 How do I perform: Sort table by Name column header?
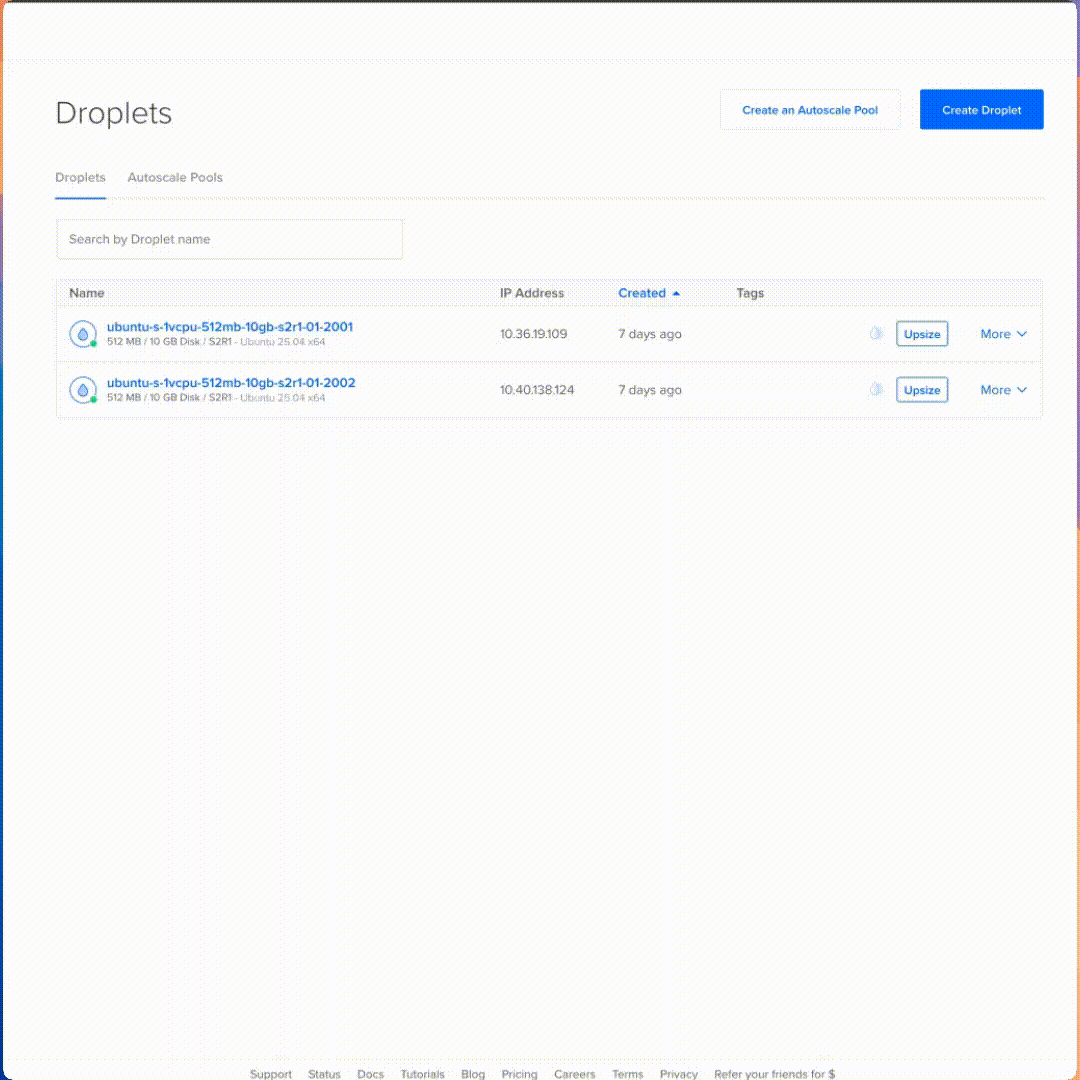87,293
